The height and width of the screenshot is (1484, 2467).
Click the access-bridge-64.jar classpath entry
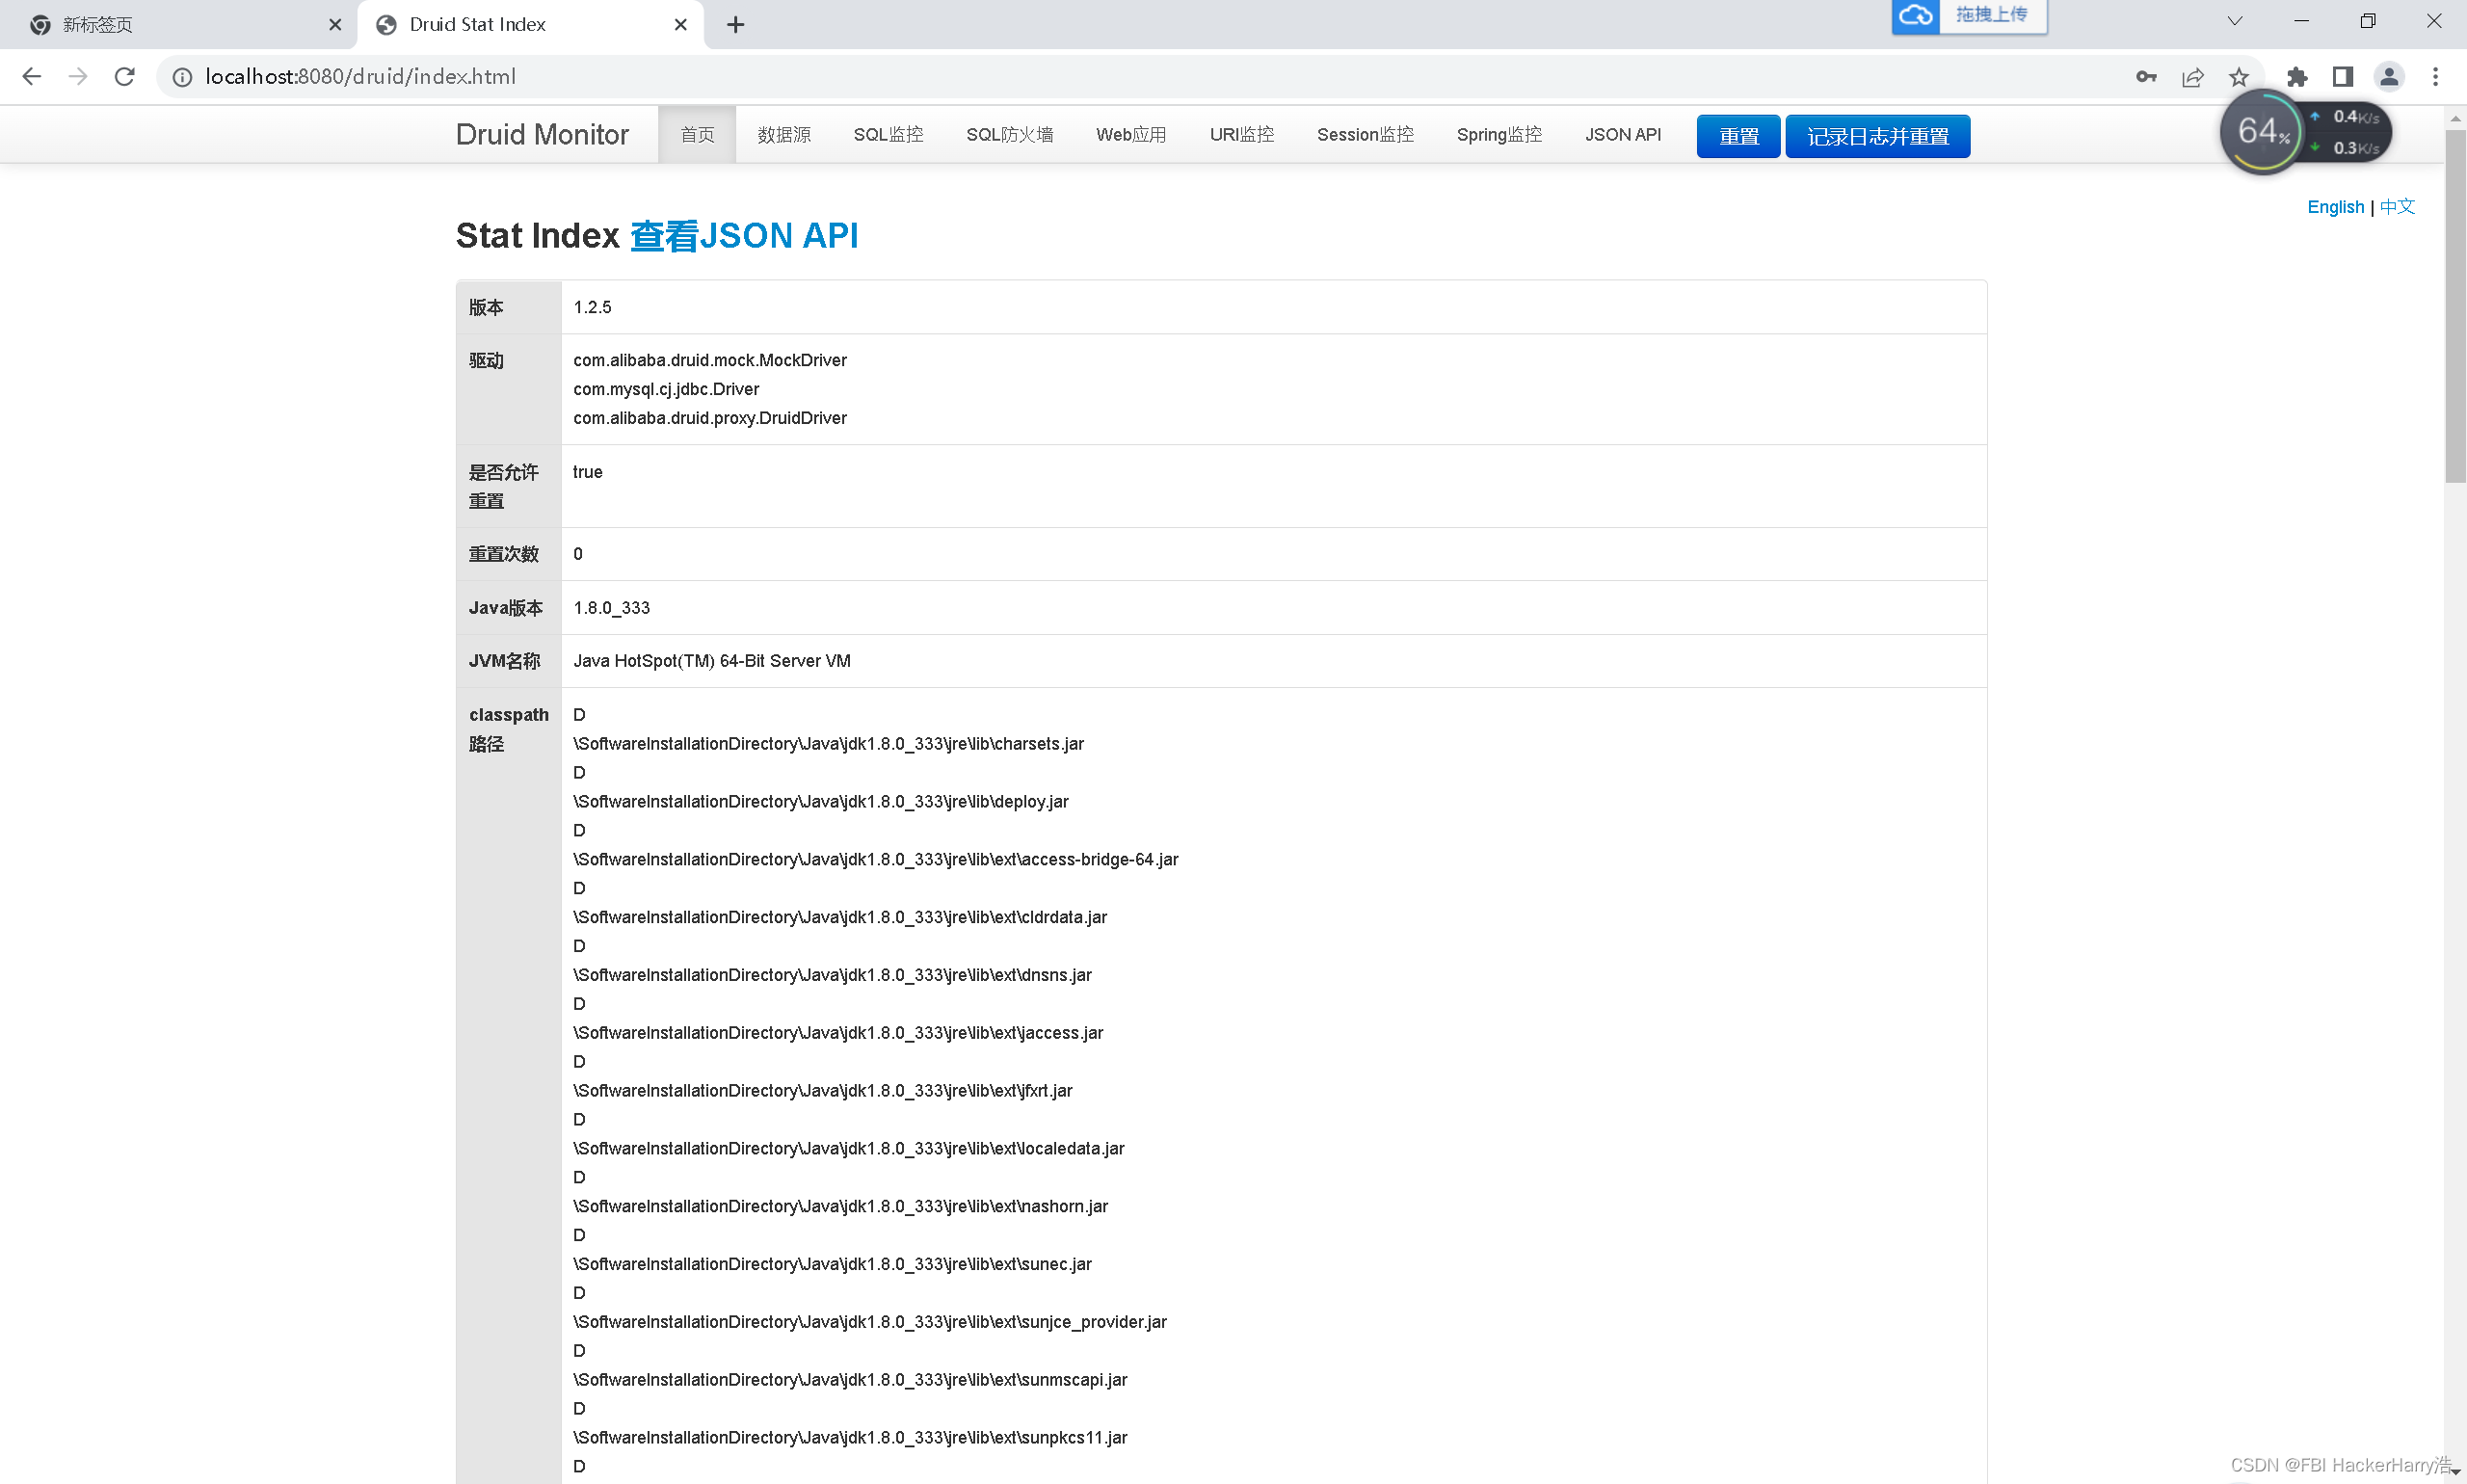[876, 860]
